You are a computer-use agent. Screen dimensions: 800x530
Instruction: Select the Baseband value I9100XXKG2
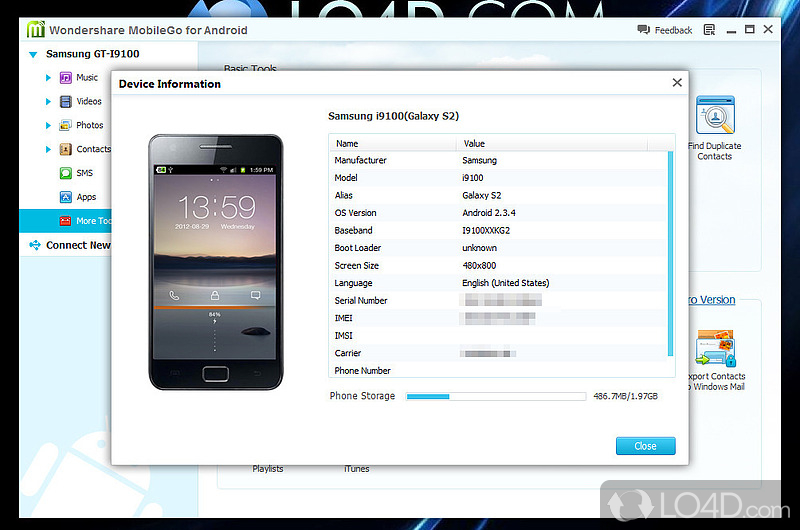(486, 231)
